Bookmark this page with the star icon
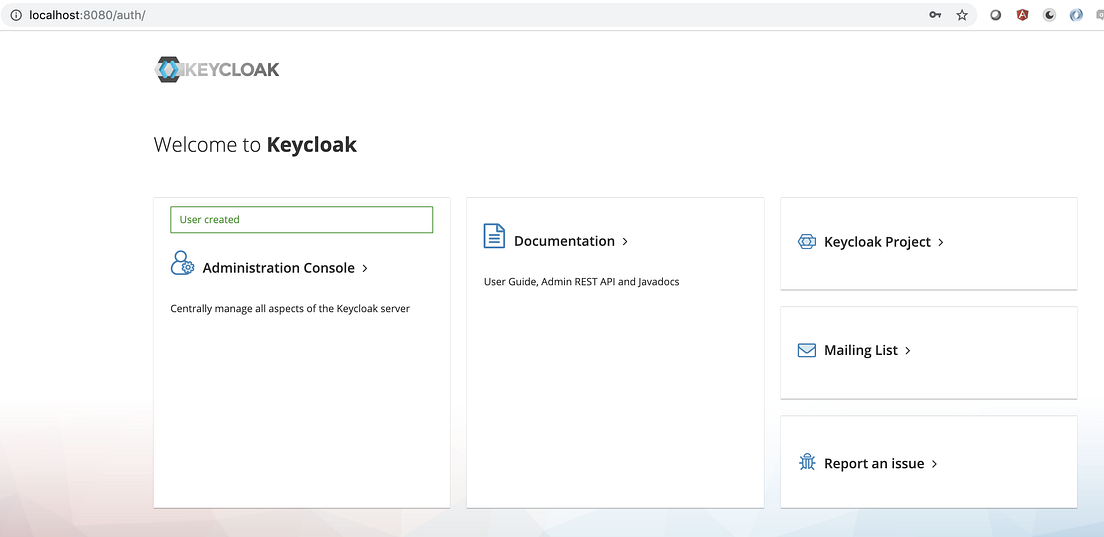The height and width of the screenshot is (537, 1104). click(x=962, y=15)
